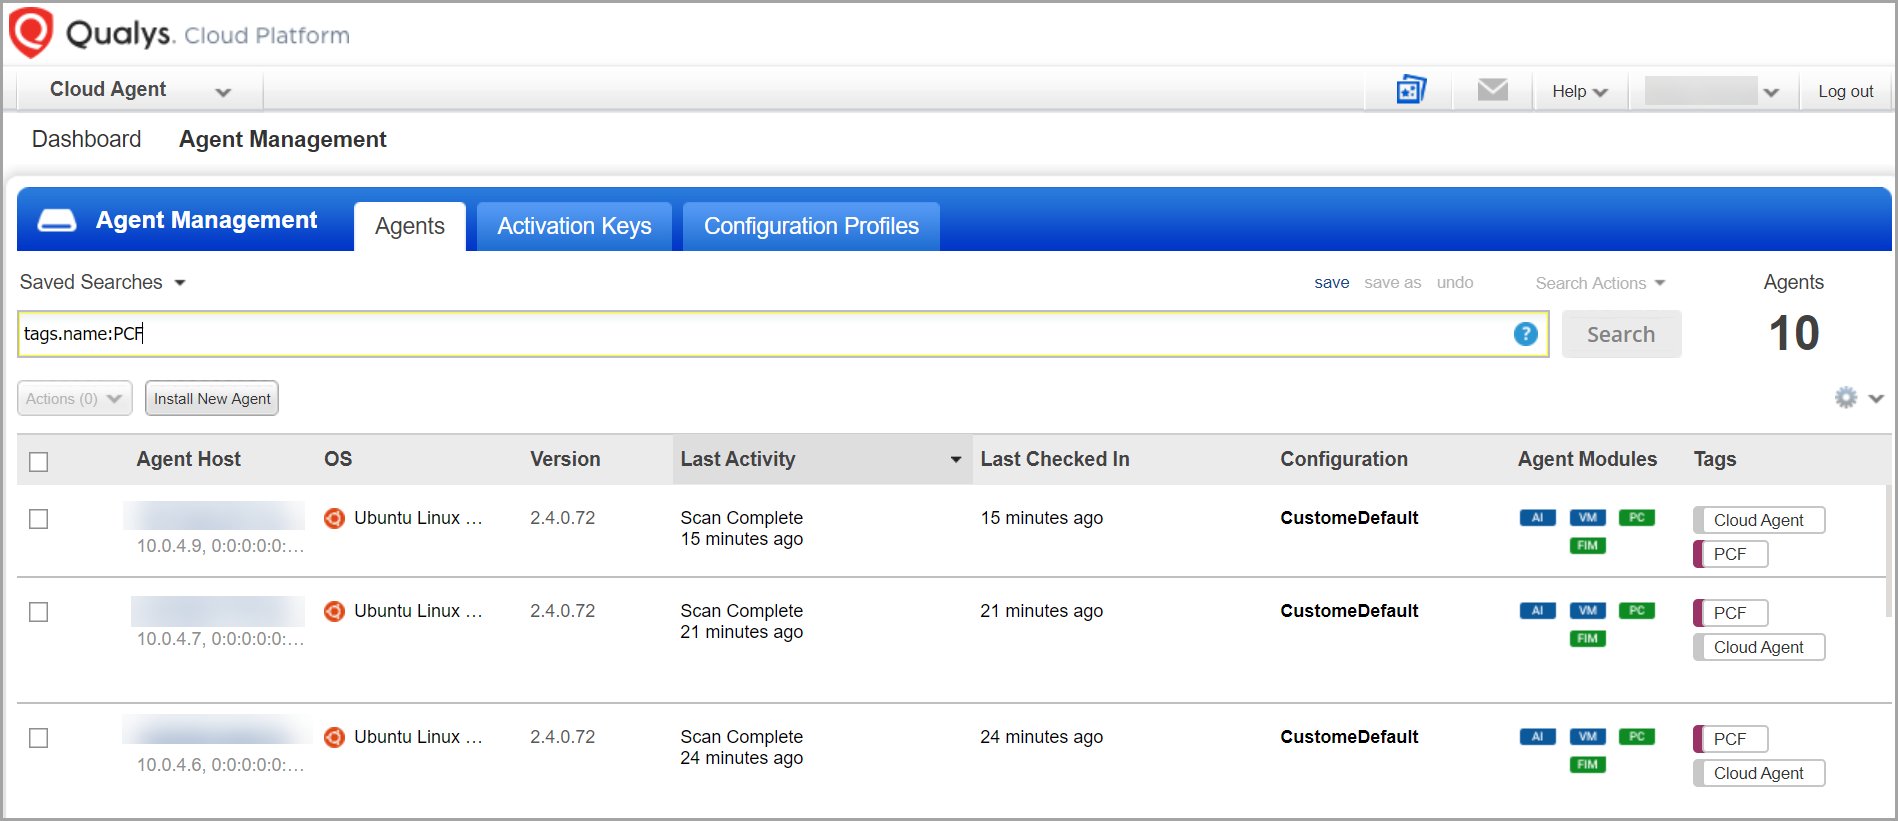This screenshot has height=821, width=1898.
Task: Sort by Last Activity column arrow
Action: pos(955,460)
